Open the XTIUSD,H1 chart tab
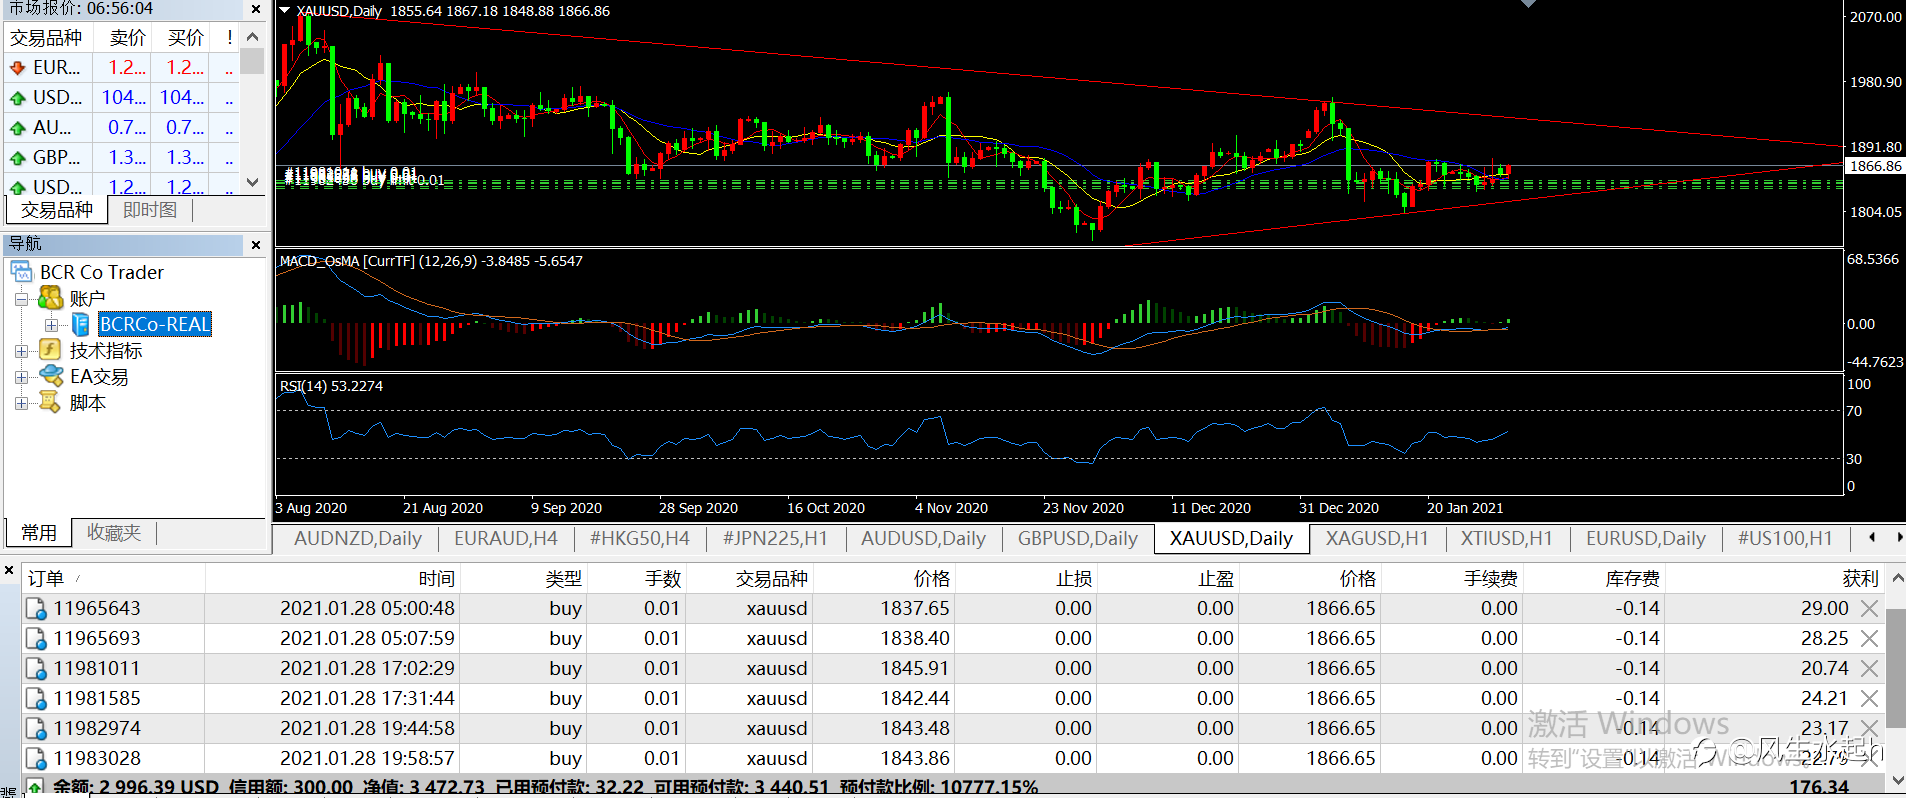Screen dimensions: 1906x798 (x=1506, y=538)
